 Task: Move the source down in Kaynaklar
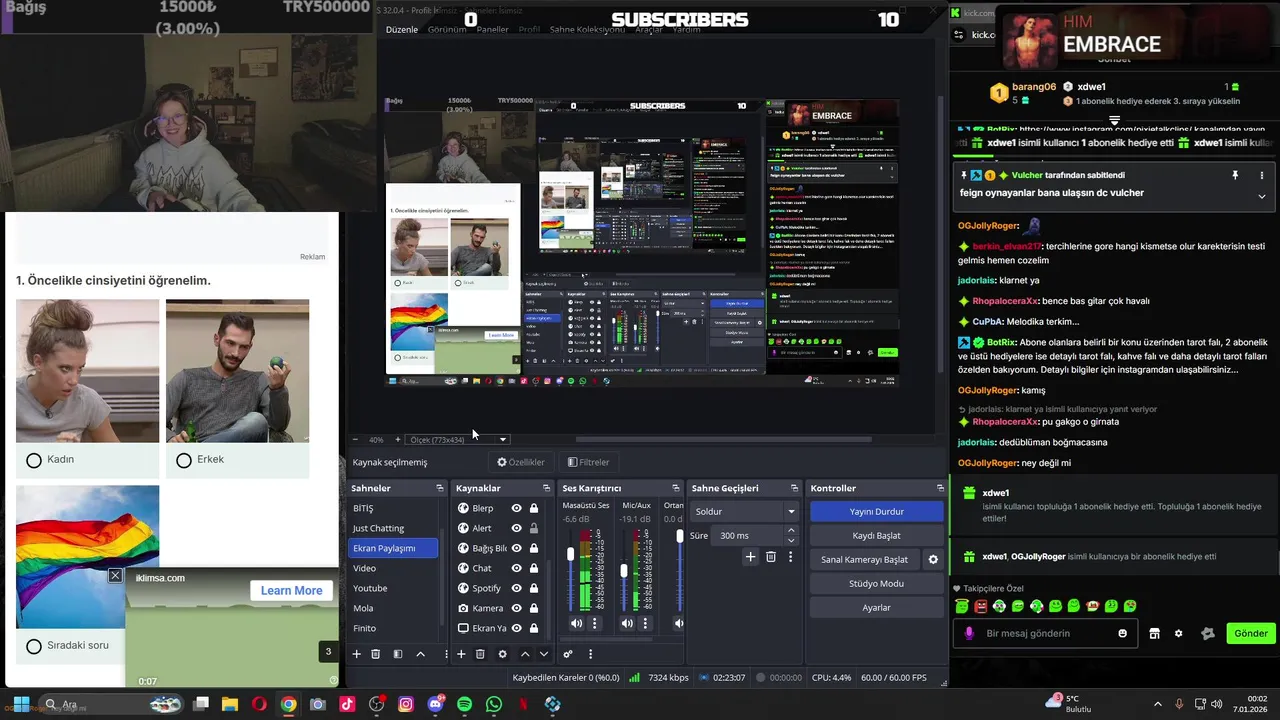[544, 654]
